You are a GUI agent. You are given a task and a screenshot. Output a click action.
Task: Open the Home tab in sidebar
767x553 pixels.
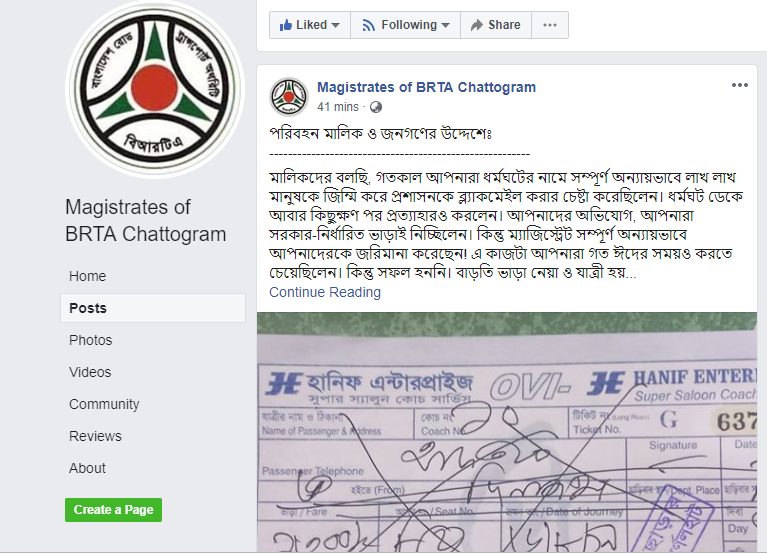88,276
